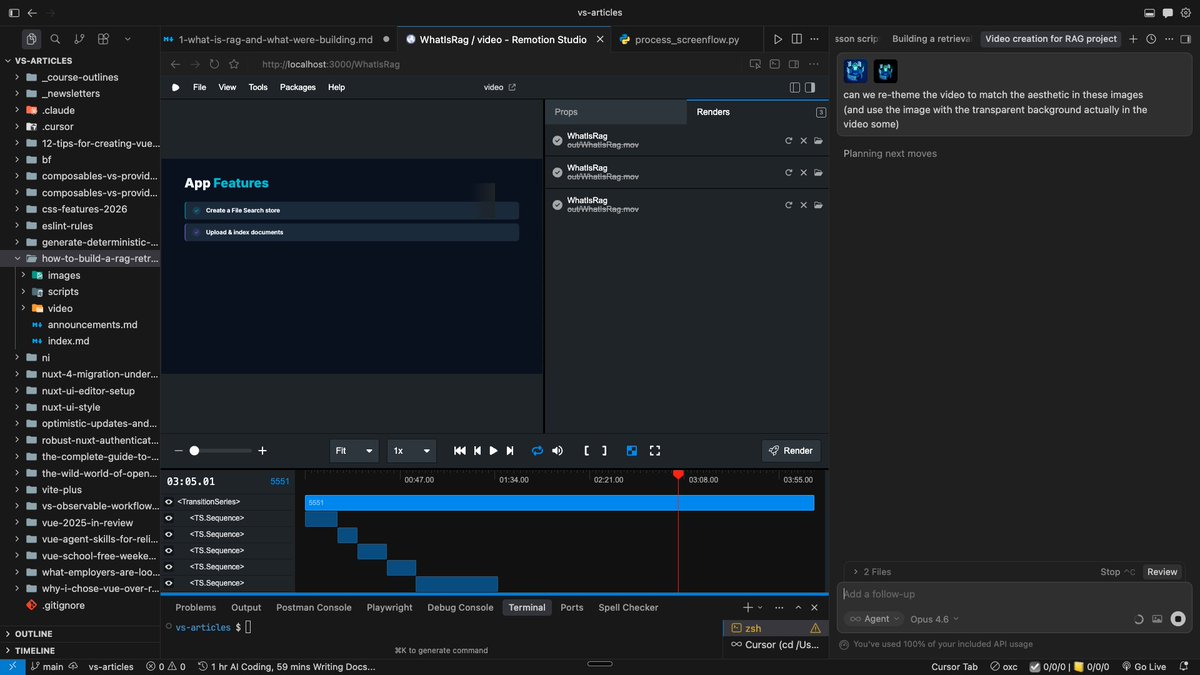
Task: Click the browser reload icon
Action: [214, 64]
